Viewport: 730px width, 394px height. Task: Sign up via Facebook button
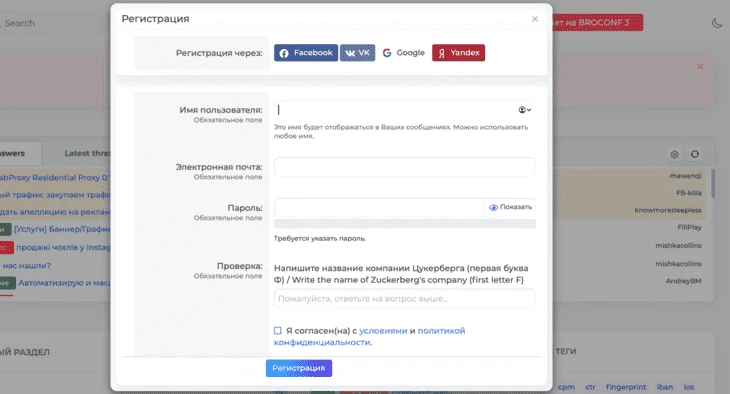(x=306, y=53)
